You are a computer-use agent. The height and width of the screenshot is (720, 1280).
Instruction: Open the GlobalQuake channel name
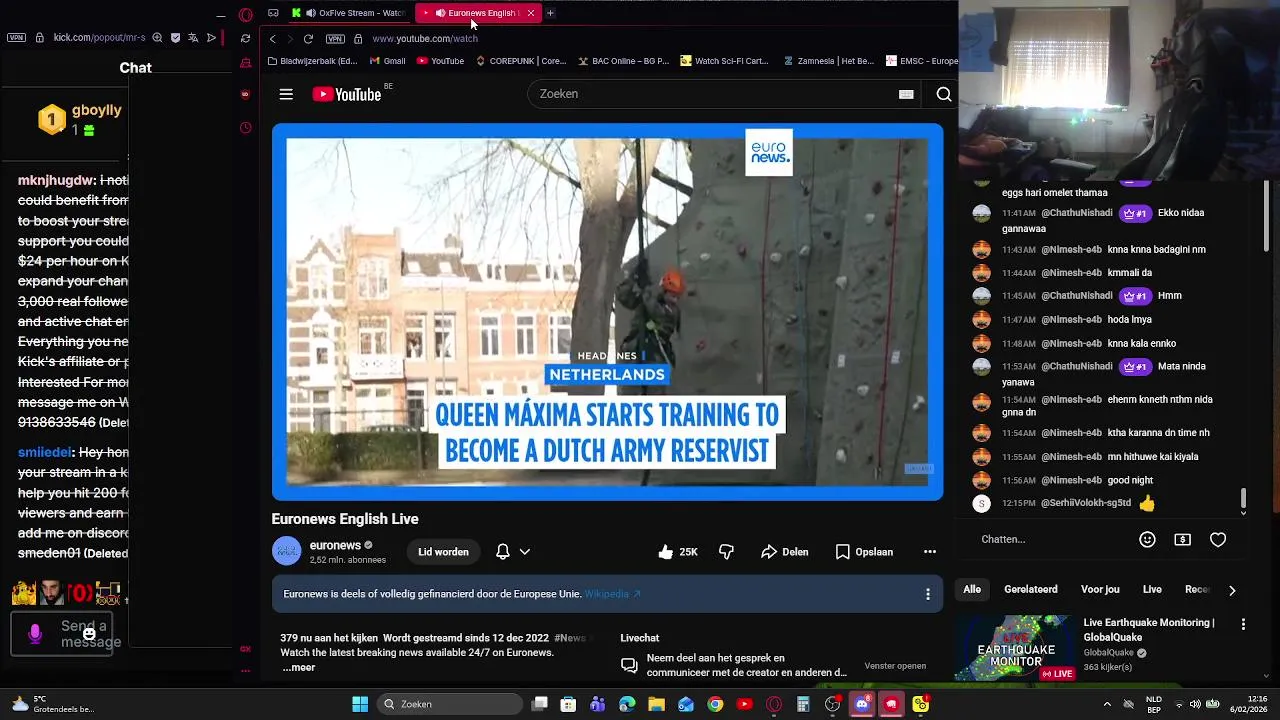coord(1108,653)
